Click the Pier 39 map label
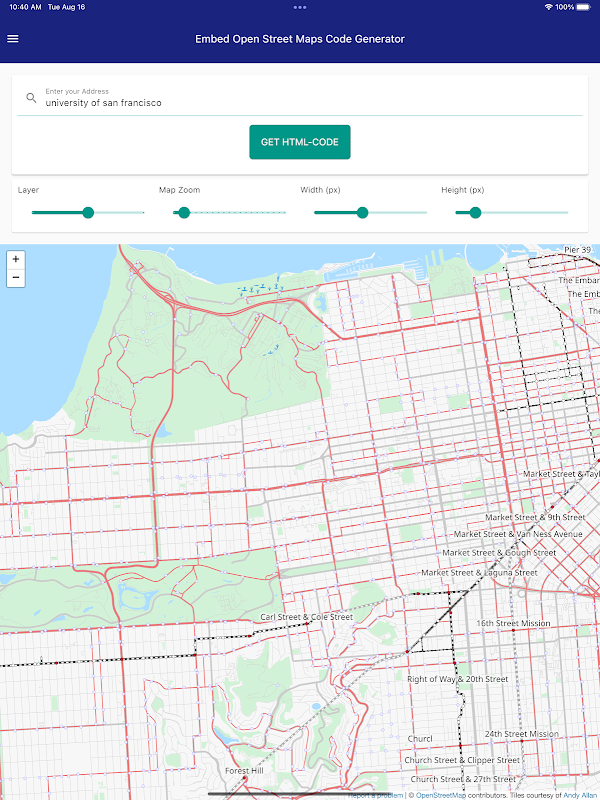 [x=577, y=249]
